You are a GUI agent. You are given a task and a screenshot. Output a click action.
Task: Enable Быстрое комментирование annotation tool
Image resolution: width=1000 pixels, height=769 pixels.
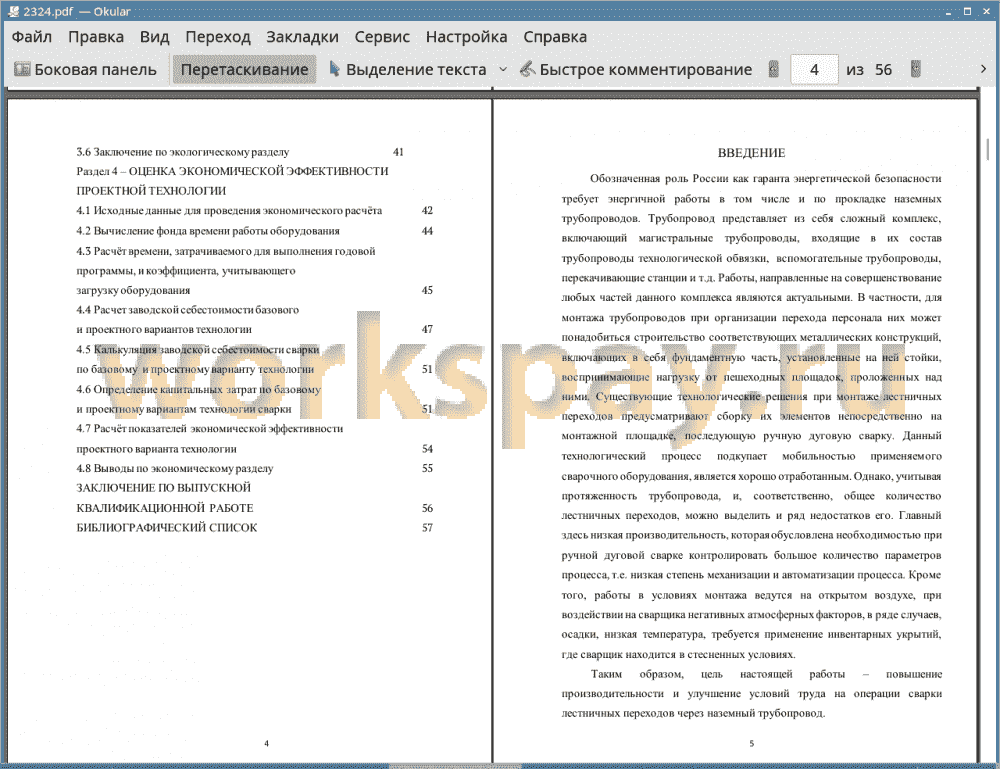pyautogui.click(x=636, y=70)
